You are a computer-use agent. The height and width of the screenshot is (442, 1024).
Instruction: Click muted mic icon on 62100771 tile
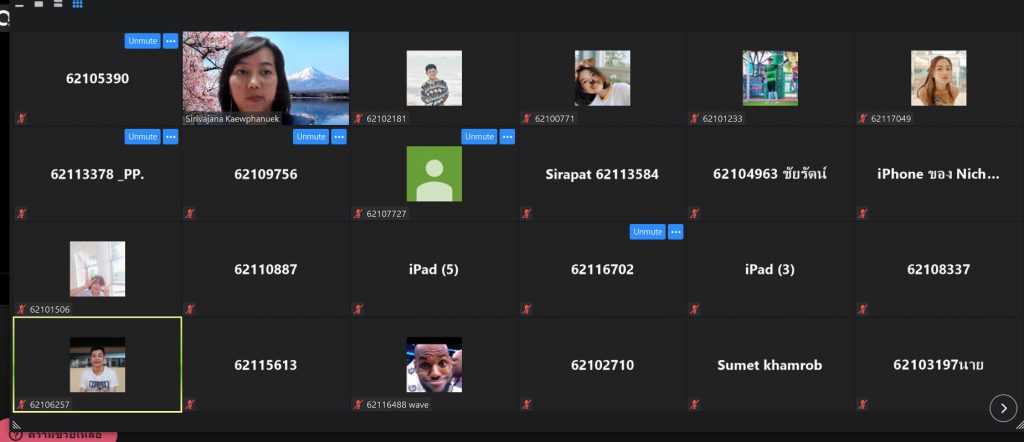pyautogui.click(x=526, y=118)
